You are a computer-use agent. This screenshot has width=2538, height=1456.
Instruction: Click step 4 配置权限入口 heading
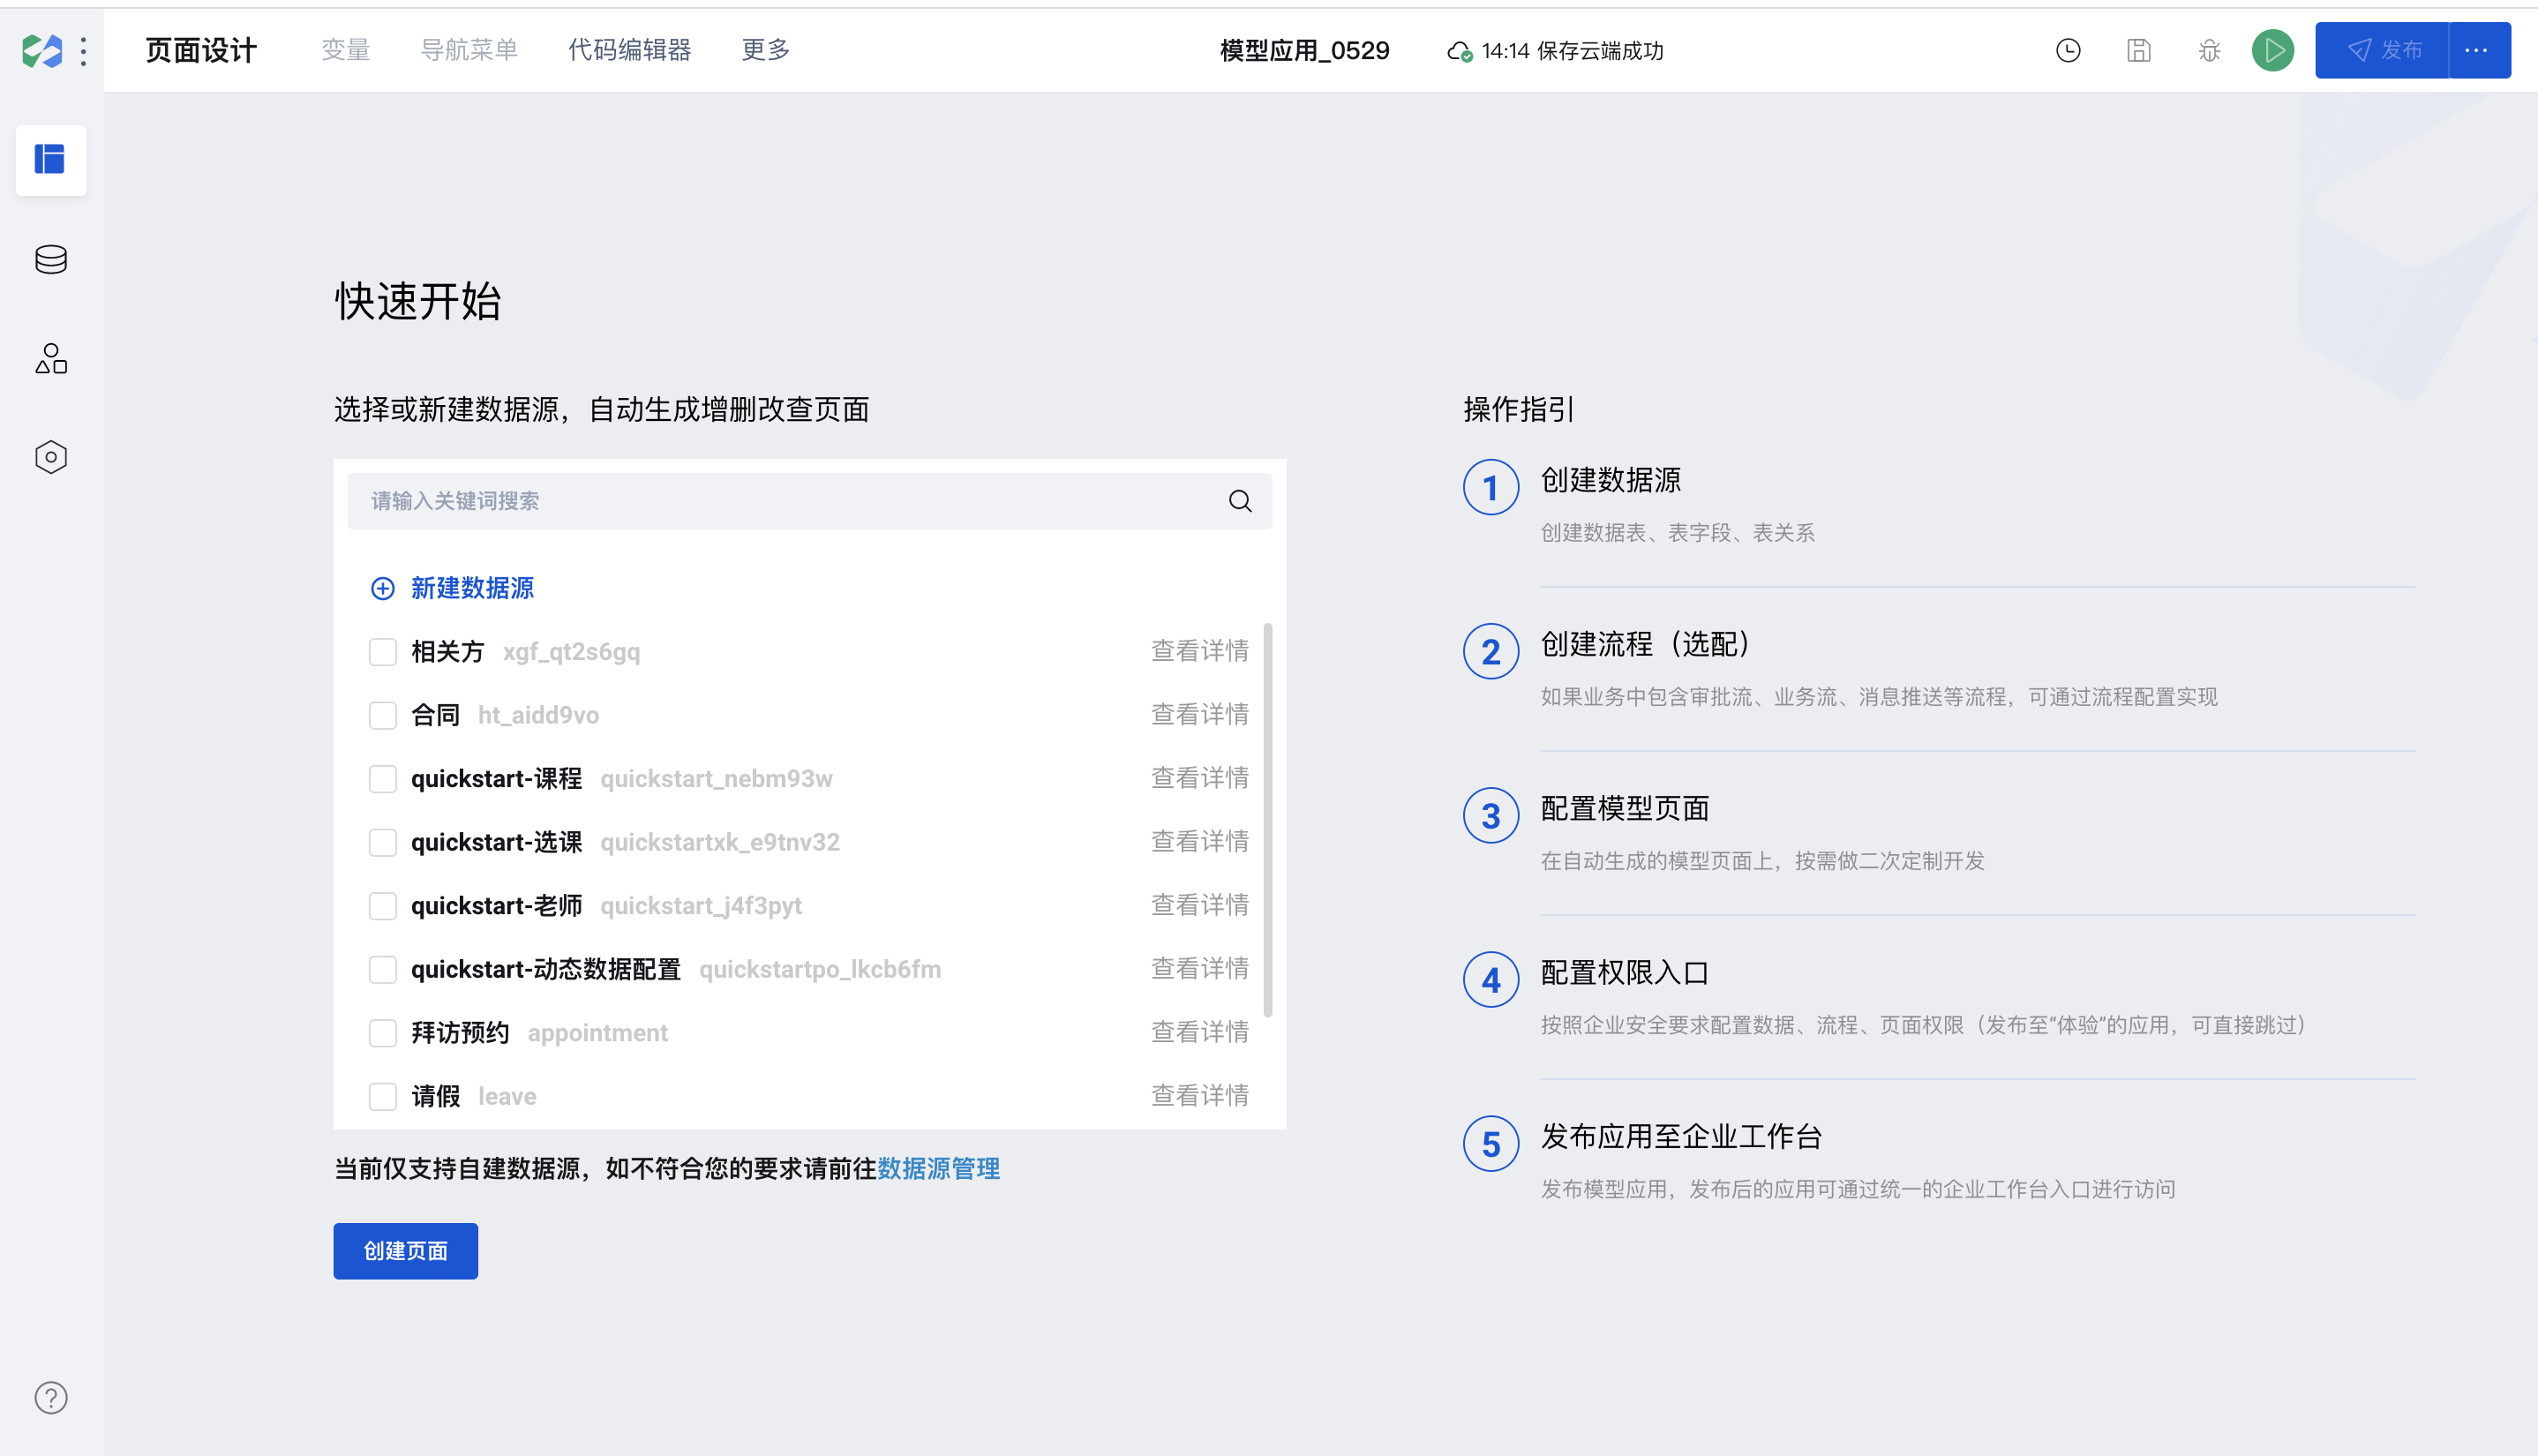click(1624, 972)
